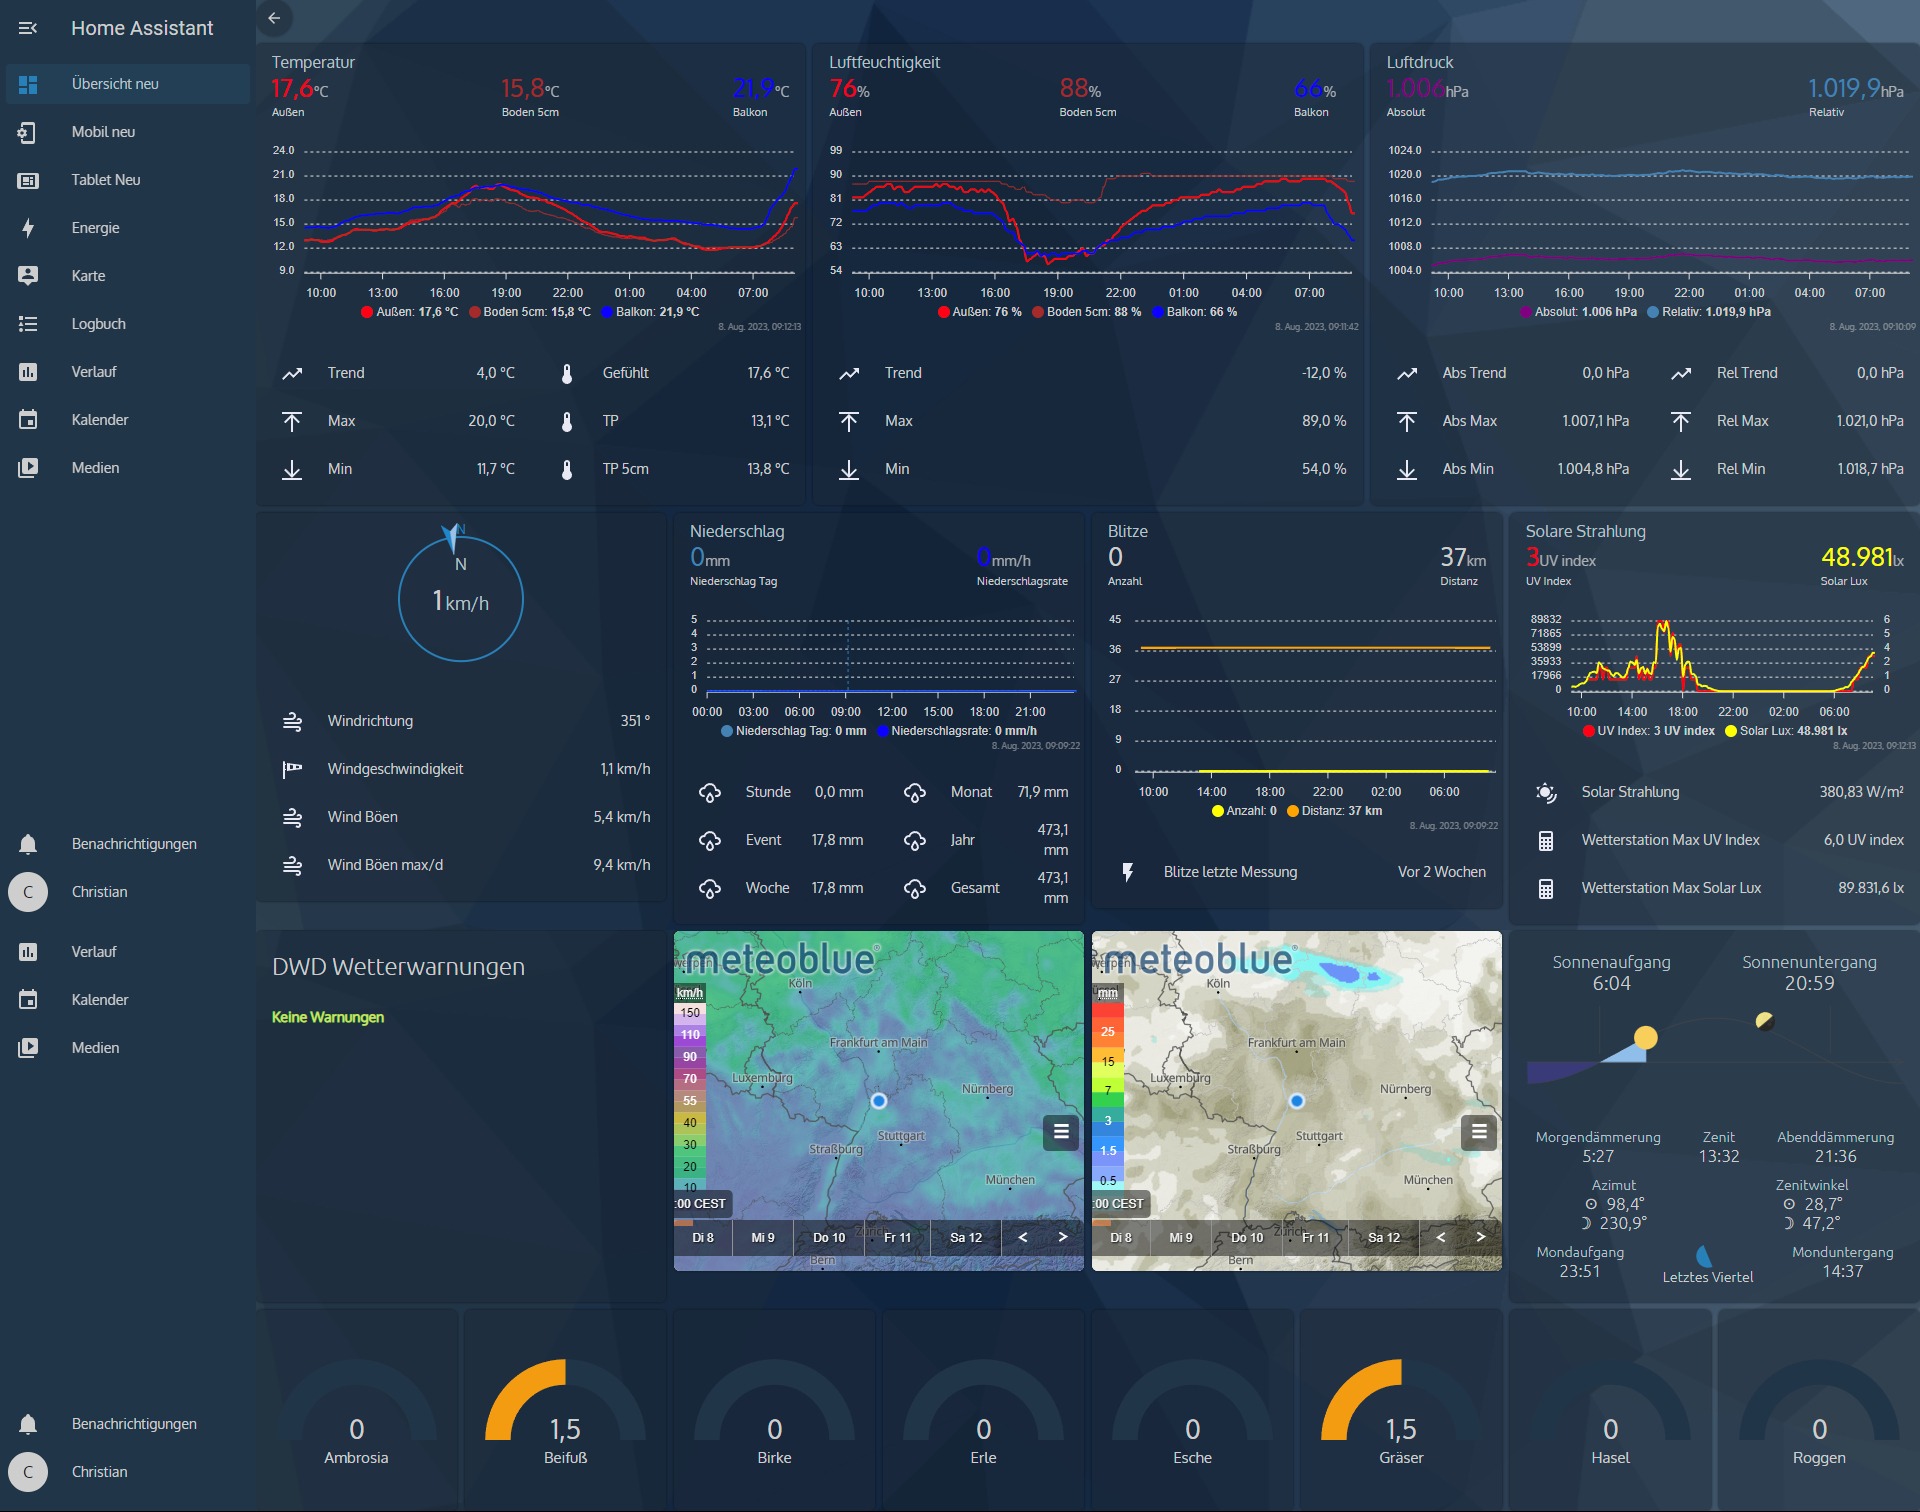Screen dimensions: 1920x1512
Task: Open the Energie panel
Action: pos(128,228)
